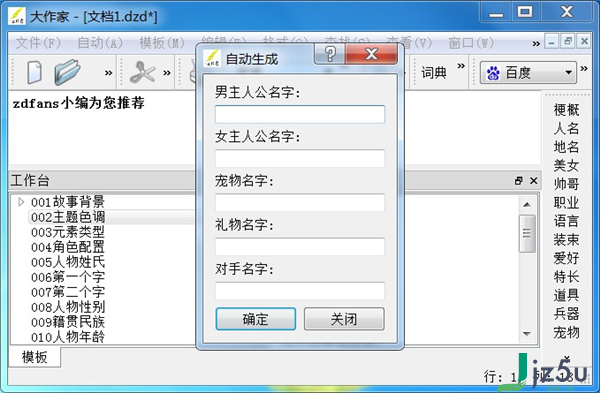Click 帅哥 in right sidebar
This screenshot has height=393, width=600.
[x=566, y=184]
